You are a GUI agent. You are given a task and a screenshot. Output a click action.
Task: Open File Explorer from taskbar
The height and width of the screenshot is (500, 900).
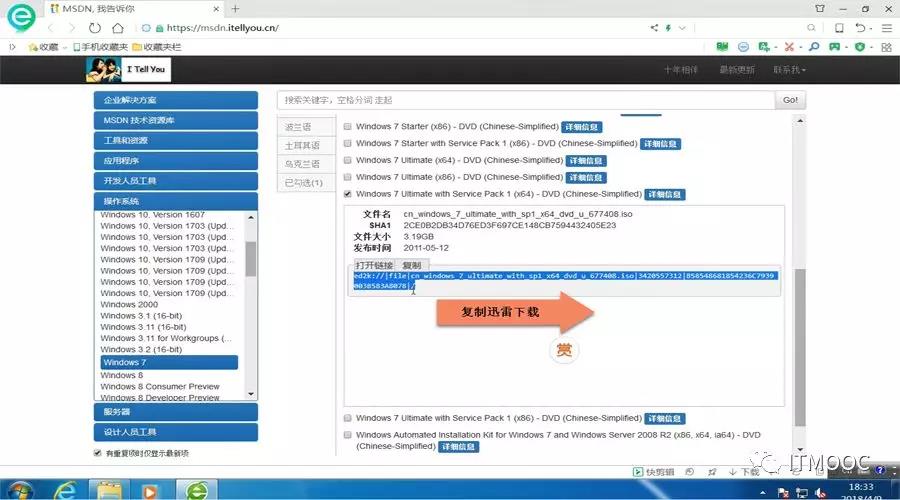(x=108, y=491)
